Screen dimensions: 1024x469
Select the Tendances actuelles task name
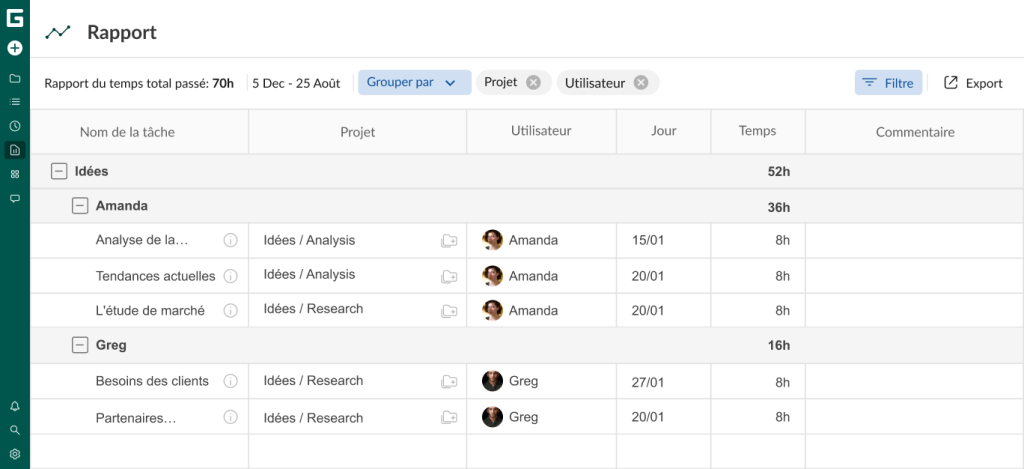(x=155, y=276)
